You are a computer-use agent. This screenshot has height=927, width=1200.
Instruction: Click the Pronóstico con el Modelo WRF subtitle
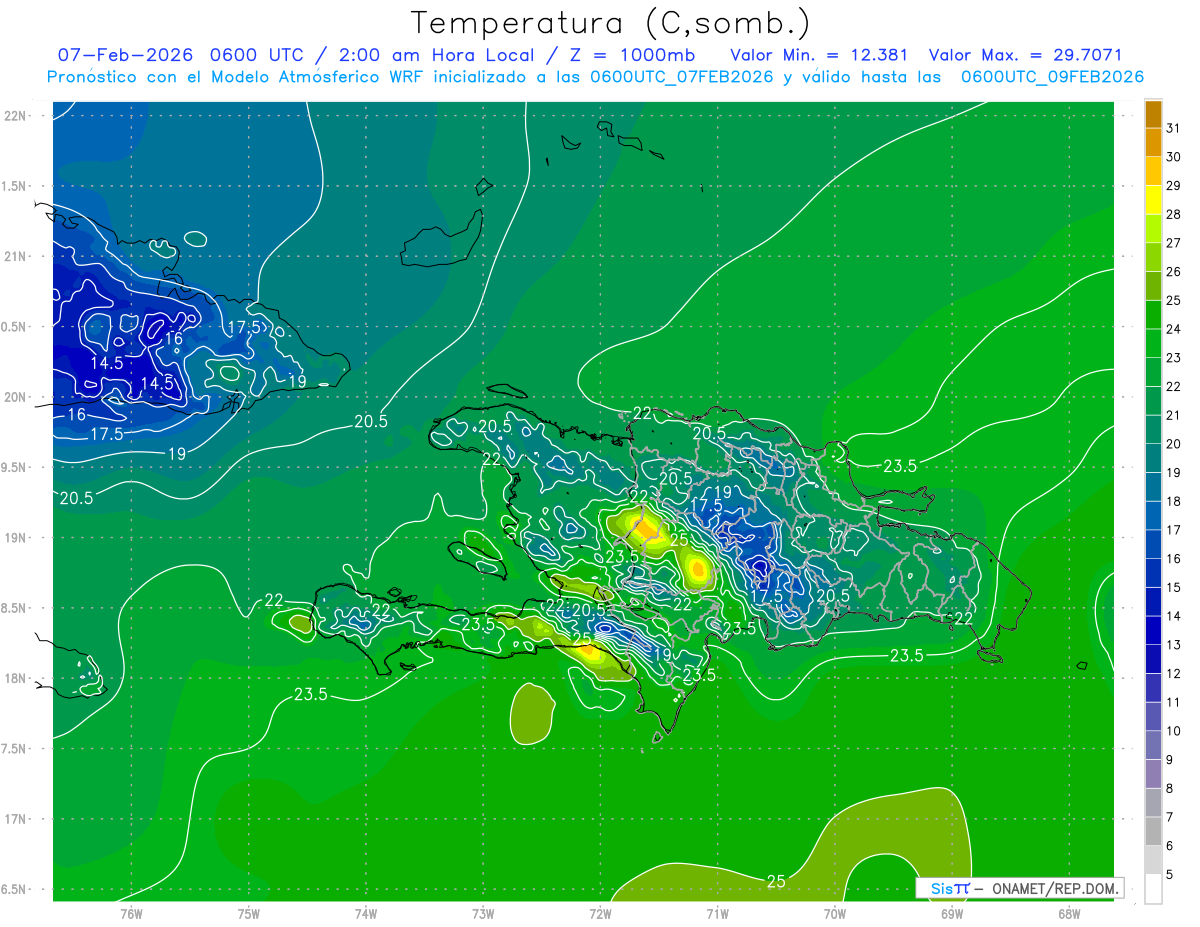(595, 77)
